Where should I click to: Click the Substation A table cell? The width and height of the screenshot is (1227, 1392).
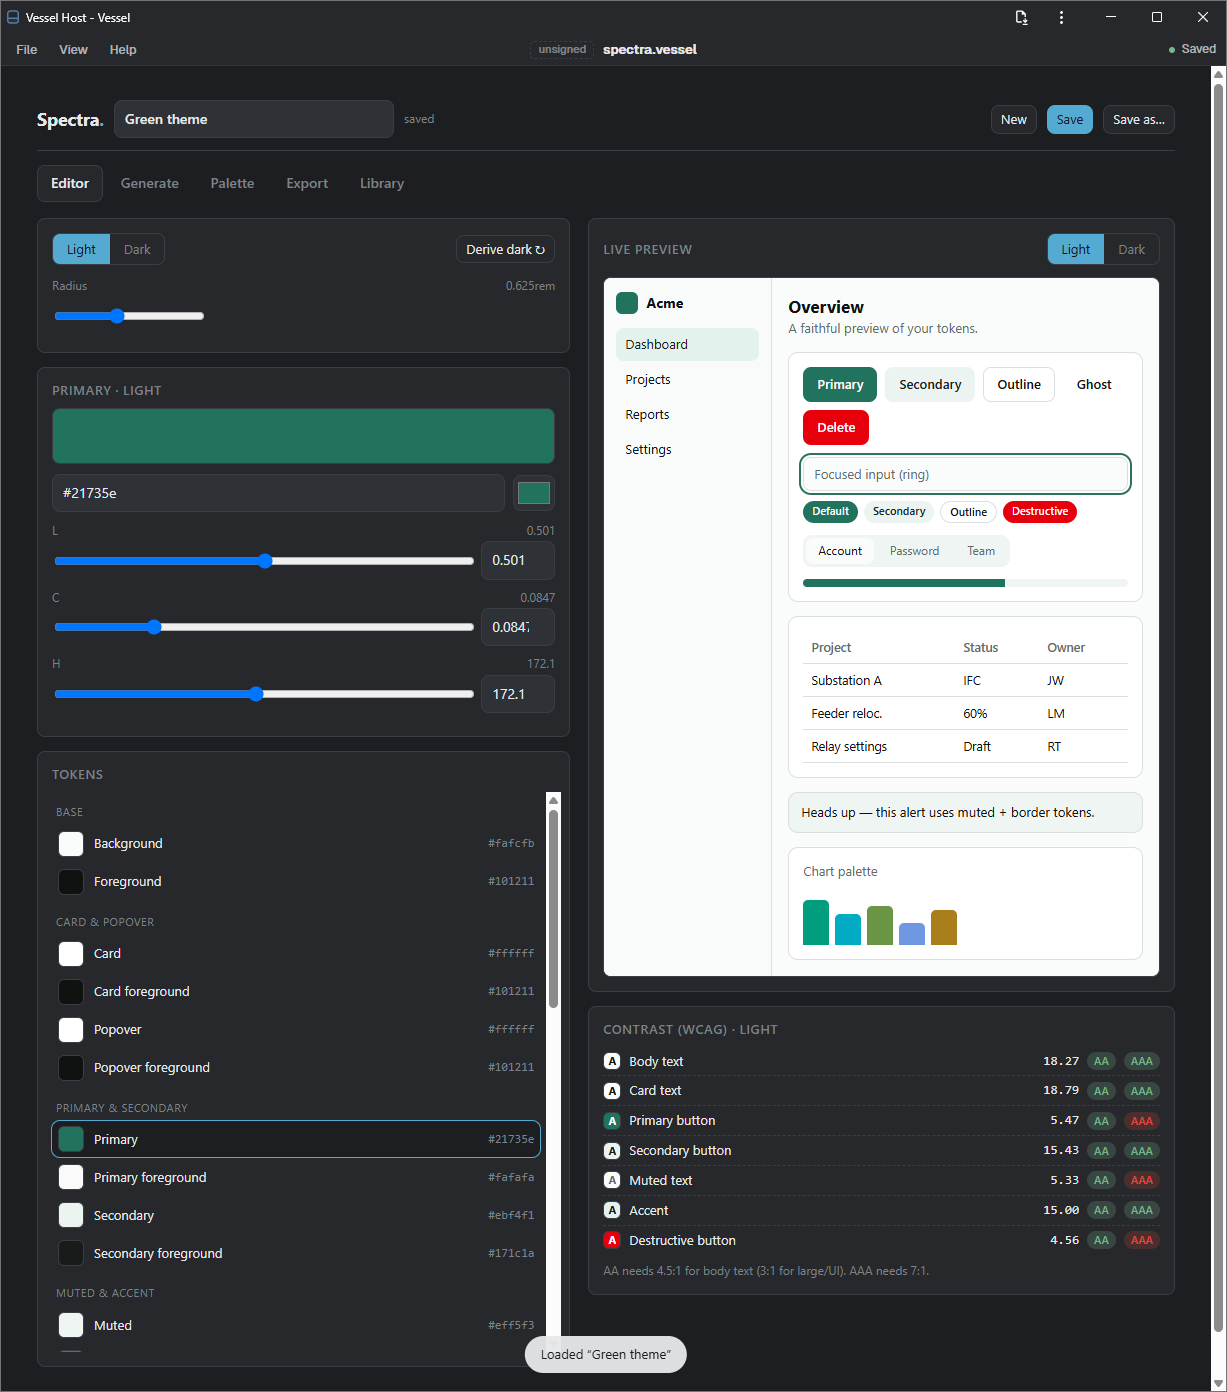[x=846, y=681]
